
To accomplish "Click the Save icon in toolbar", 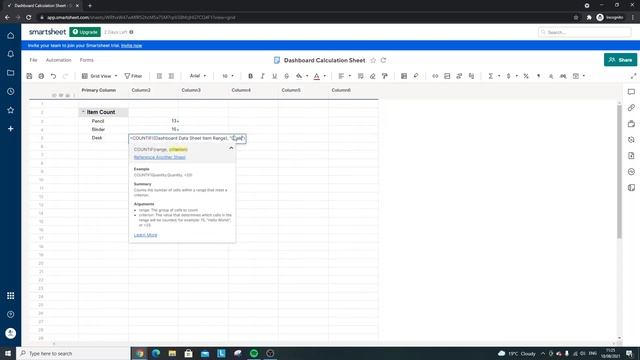I will 29,76.
